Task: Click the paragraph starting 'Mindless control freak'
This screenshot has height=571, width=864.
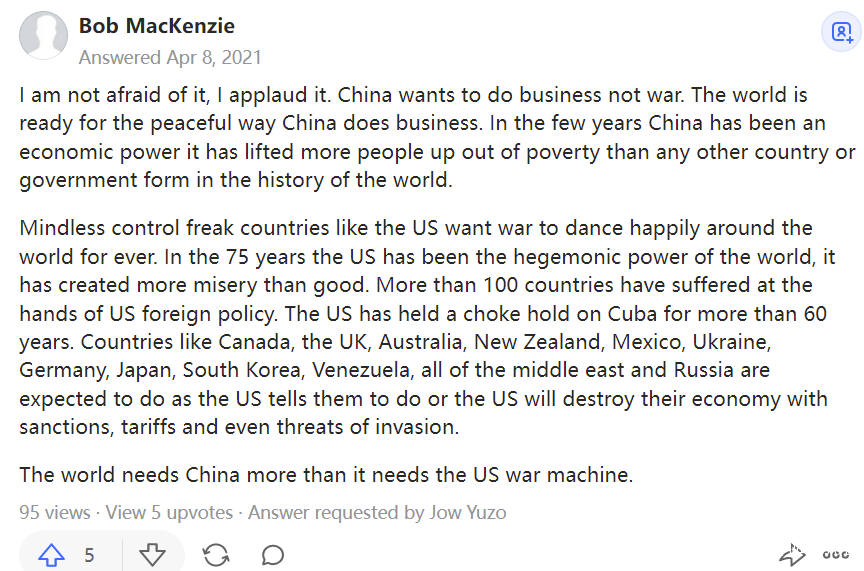Action: [x=425, y=327]
